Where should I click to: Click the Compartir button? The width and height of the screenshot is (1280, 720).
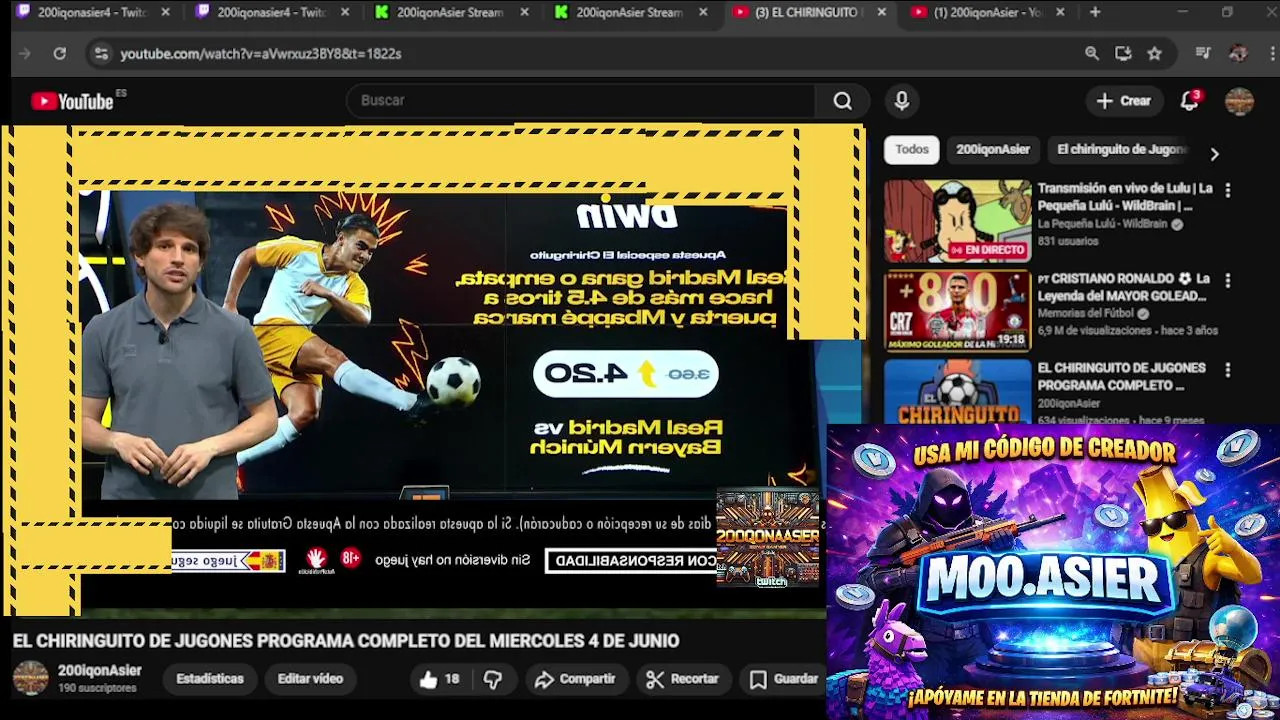pyautogui.click(x=575, y=679)
